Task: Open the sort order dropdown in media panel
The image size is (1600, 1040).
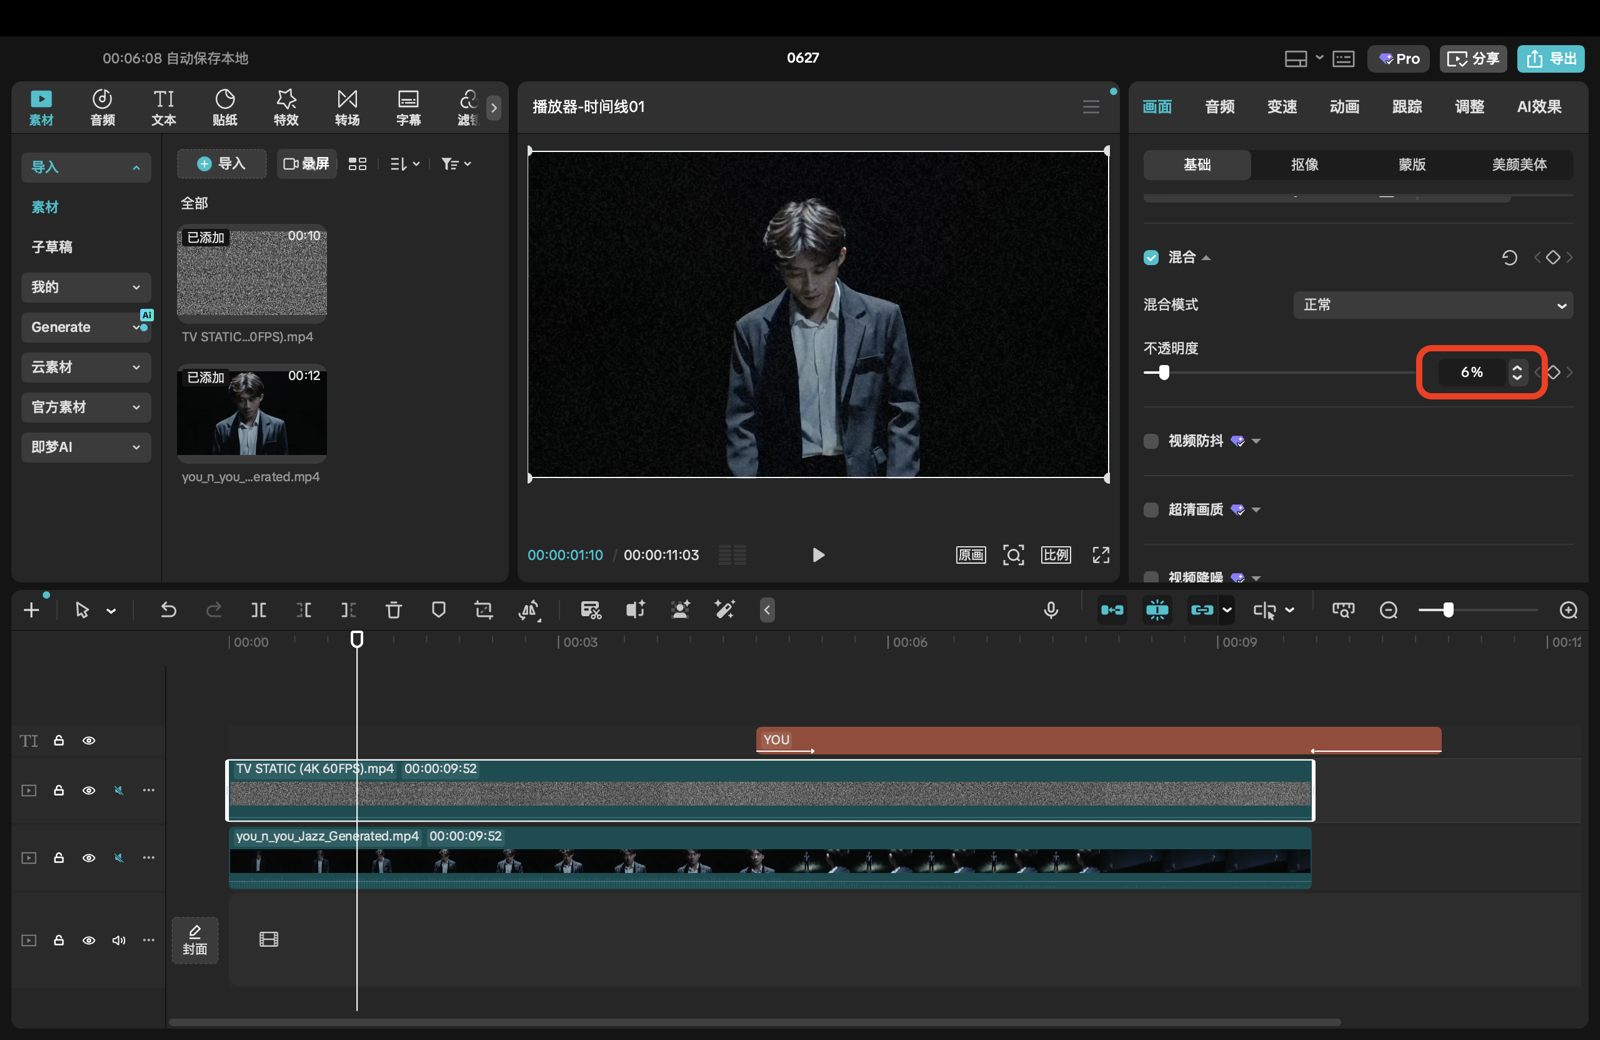Action: pos(405,164)
